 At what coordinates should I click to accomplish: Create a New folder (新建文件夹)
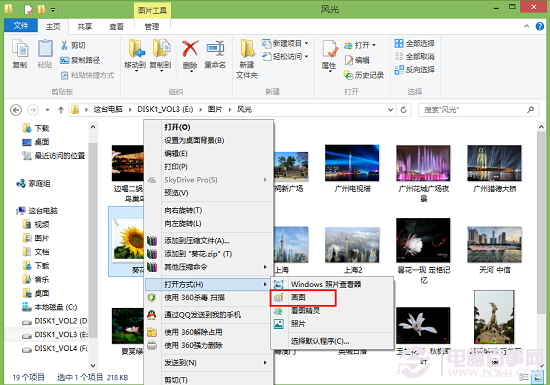[247, 58]
